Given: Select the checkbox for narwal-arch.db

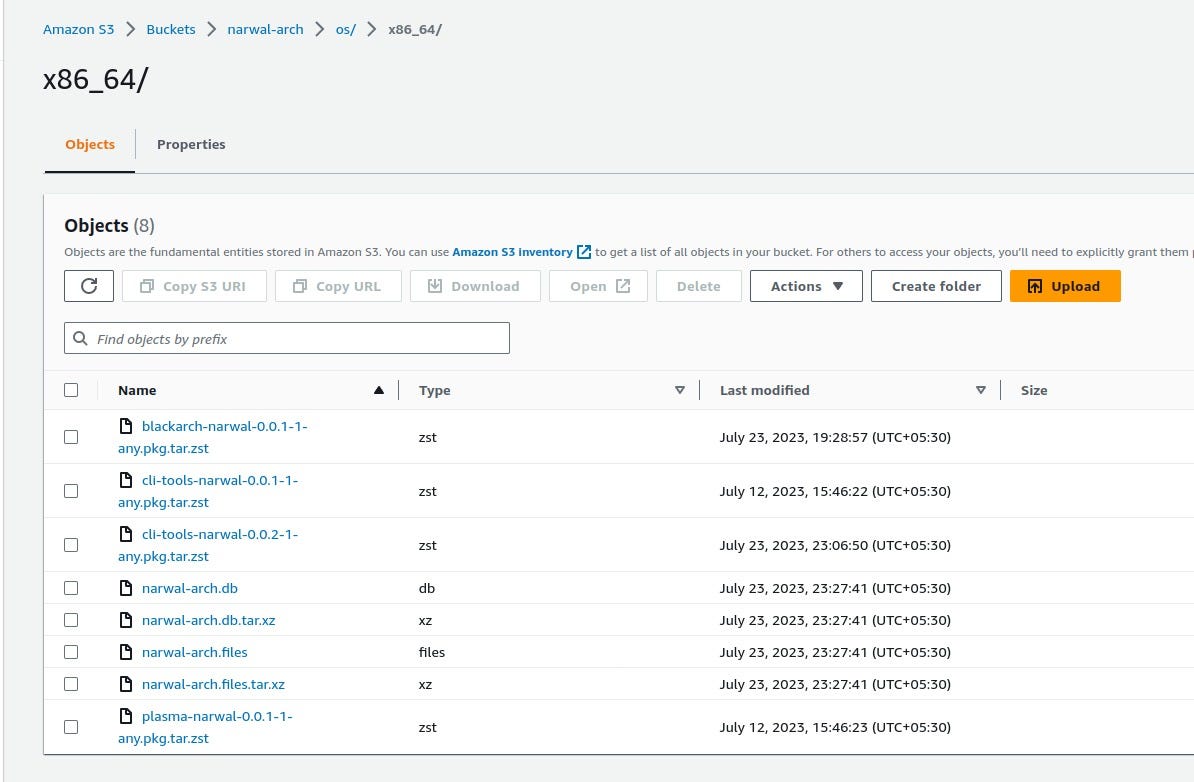Looking at the screenshot, I should click(x=71, y=587).
